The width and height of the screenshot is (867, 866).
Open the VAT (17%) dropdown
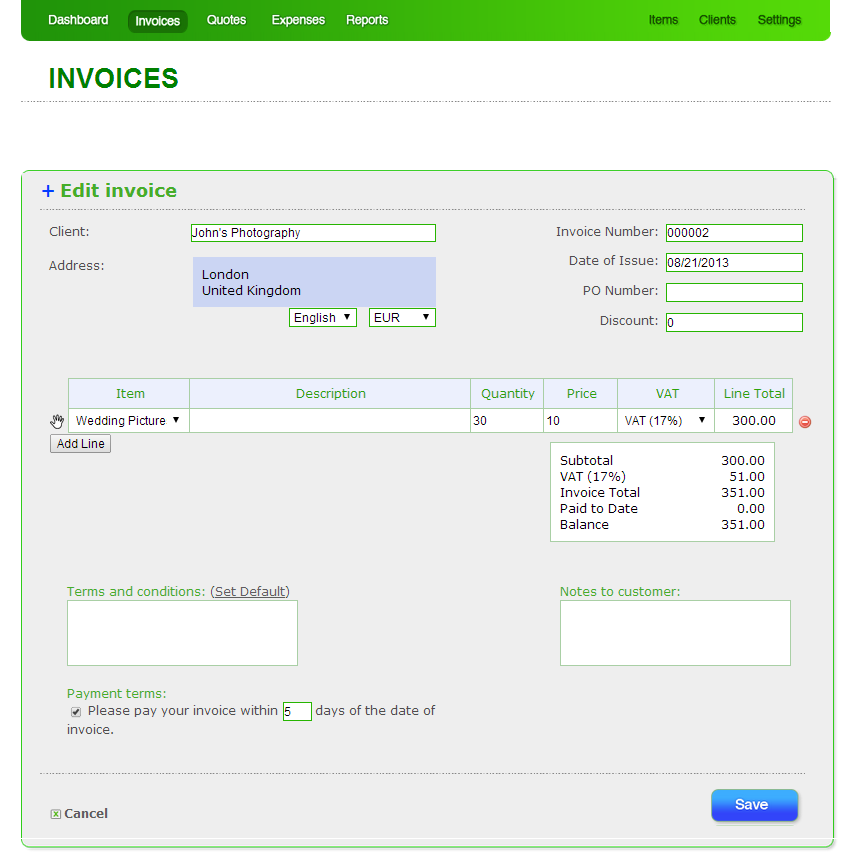coord(664,420)
